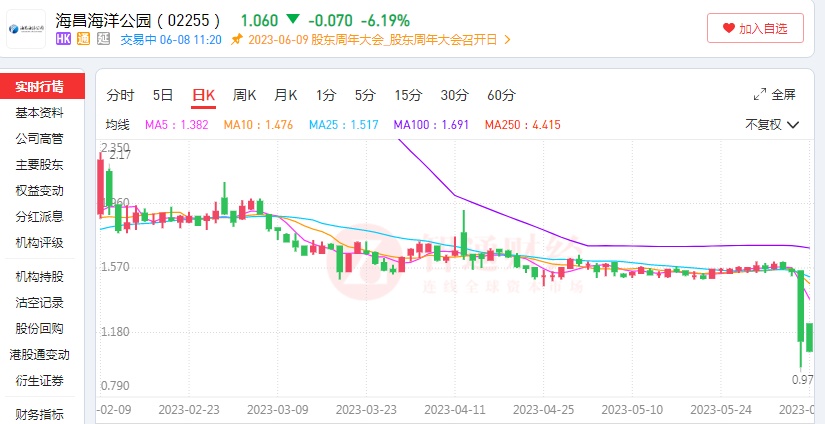Viewport: 825px width, 424px height.
Task: Select the 周K chart tab
Action: coord(245,95)
